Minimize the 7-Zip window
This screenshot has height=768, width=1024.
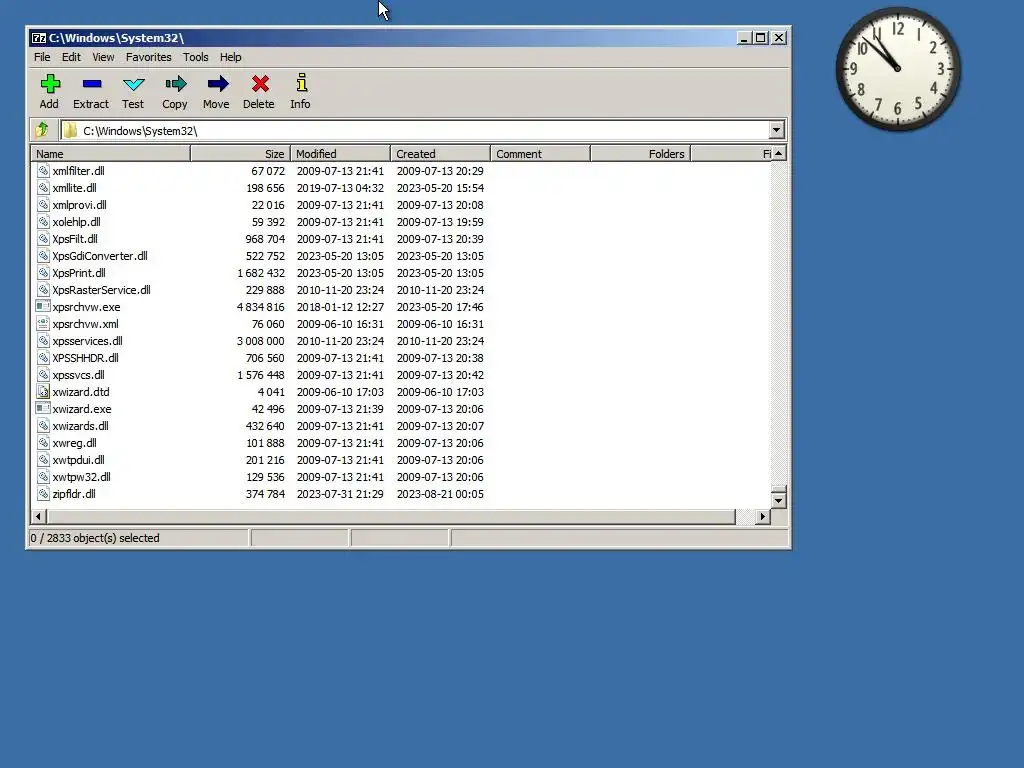point(744,38)
